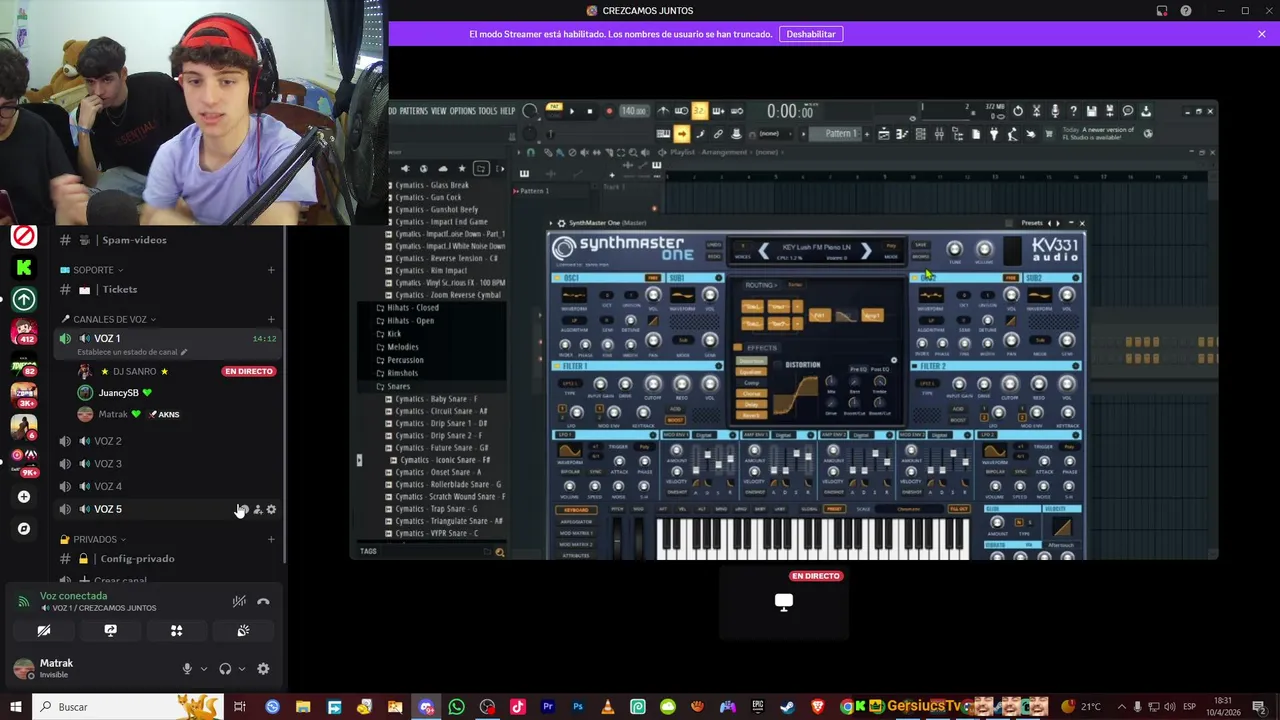The height and width of the screenshot is (720, 1280).
Task: Click Deshabilitar streamer mode button
Action: (x=811, y=34)
